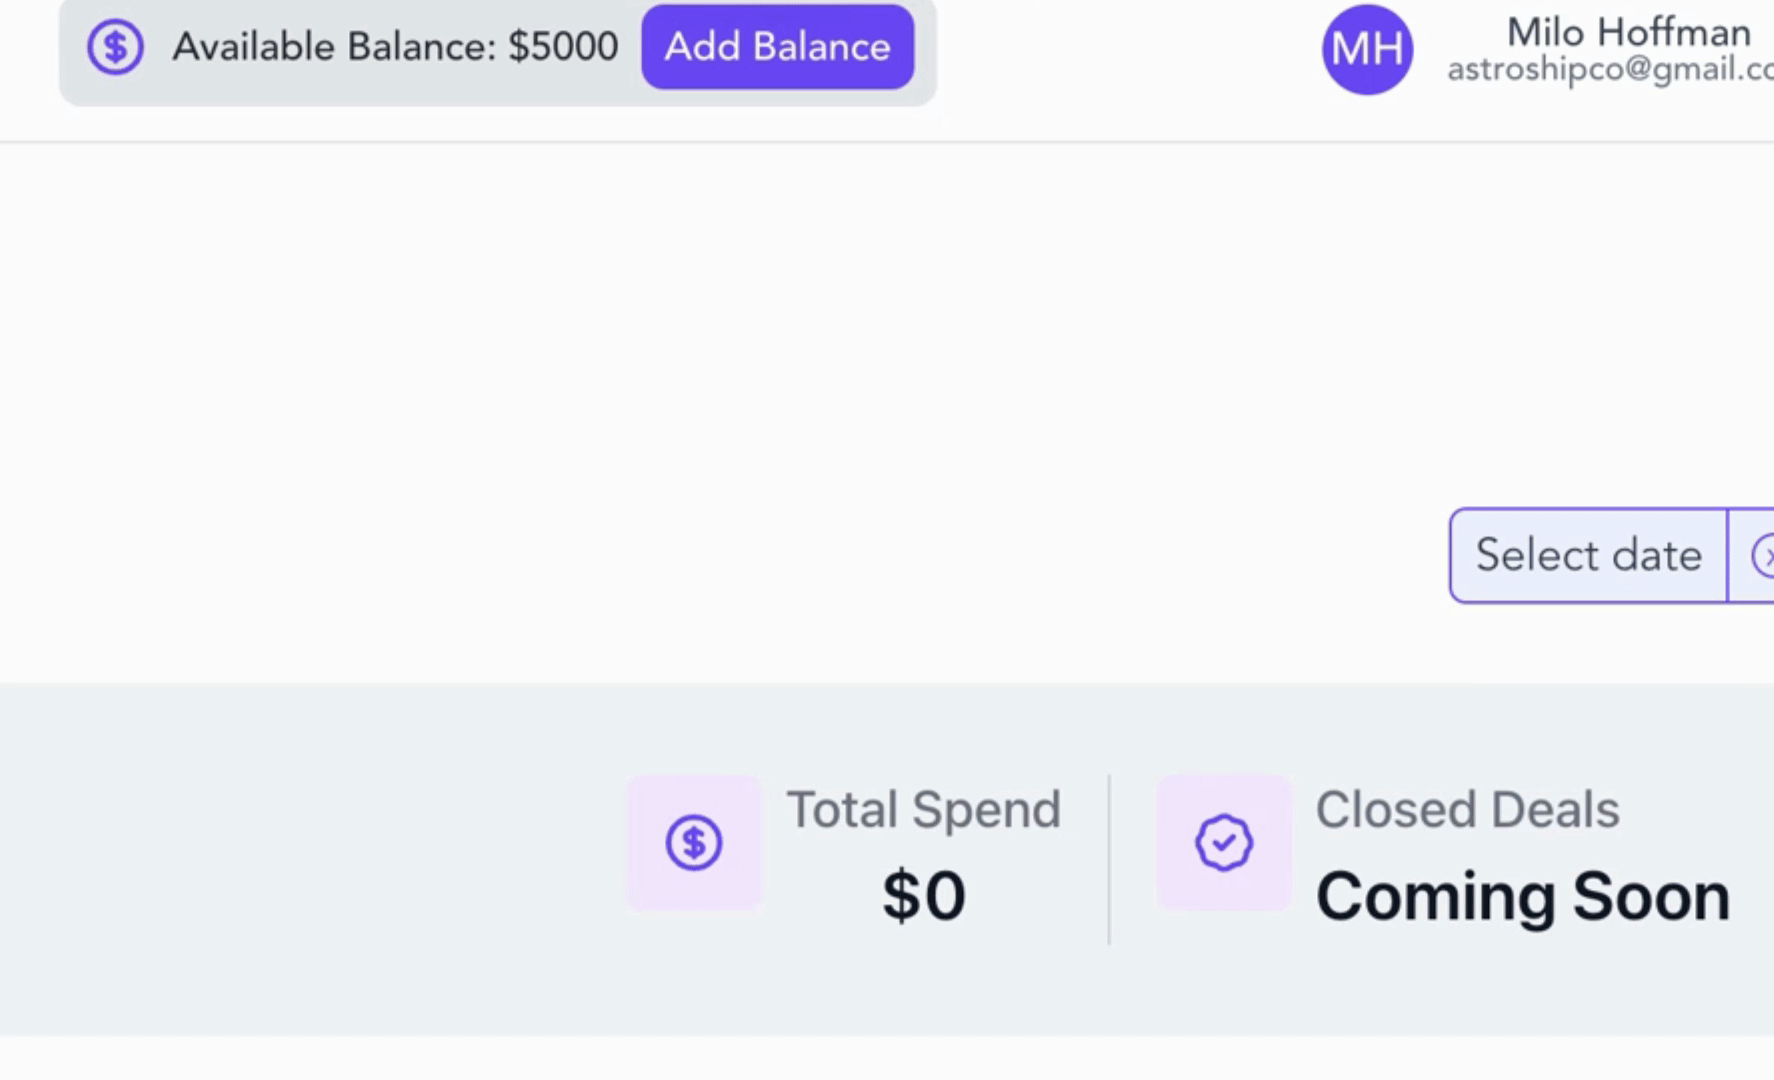
Task: Click the Closed Deals checkmark badge icon
Action: (1224, 843)
